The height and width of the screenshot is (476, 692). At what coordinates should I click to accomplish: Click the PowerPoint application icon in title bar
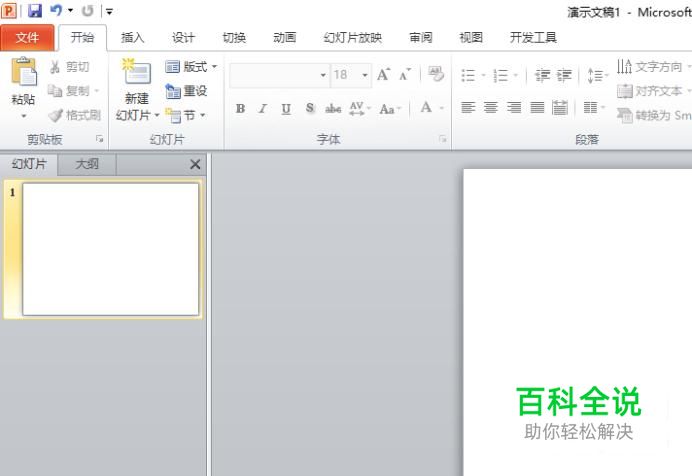pos(8,10)
